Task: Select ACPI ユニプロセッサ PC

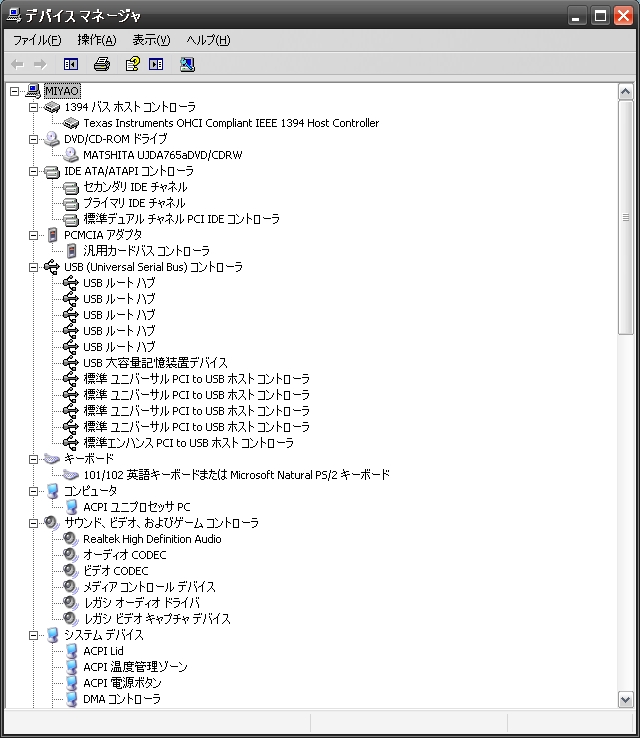Action: [x=136, y=507]
